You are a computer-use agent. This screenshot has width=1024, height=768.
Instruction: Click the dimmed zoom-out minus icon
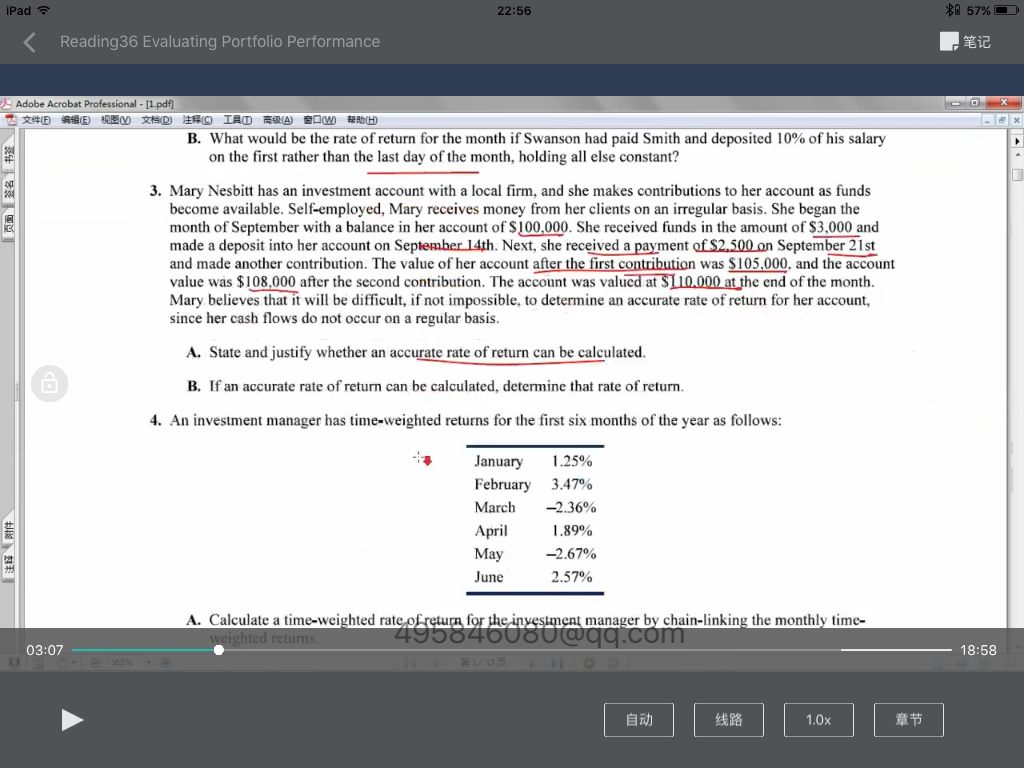pyautogui.click(x=96, y=662)
